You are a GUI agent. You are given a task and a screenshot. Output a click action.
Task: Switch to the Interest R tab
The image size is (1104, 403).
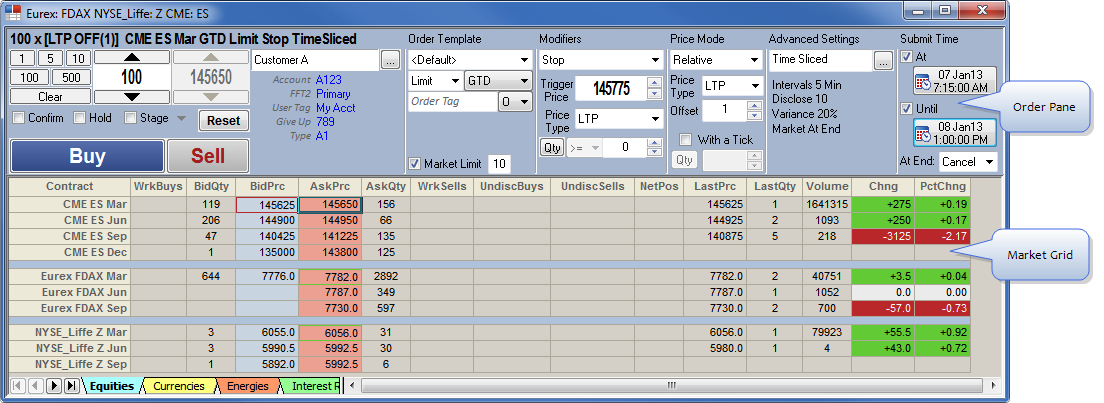314,385
